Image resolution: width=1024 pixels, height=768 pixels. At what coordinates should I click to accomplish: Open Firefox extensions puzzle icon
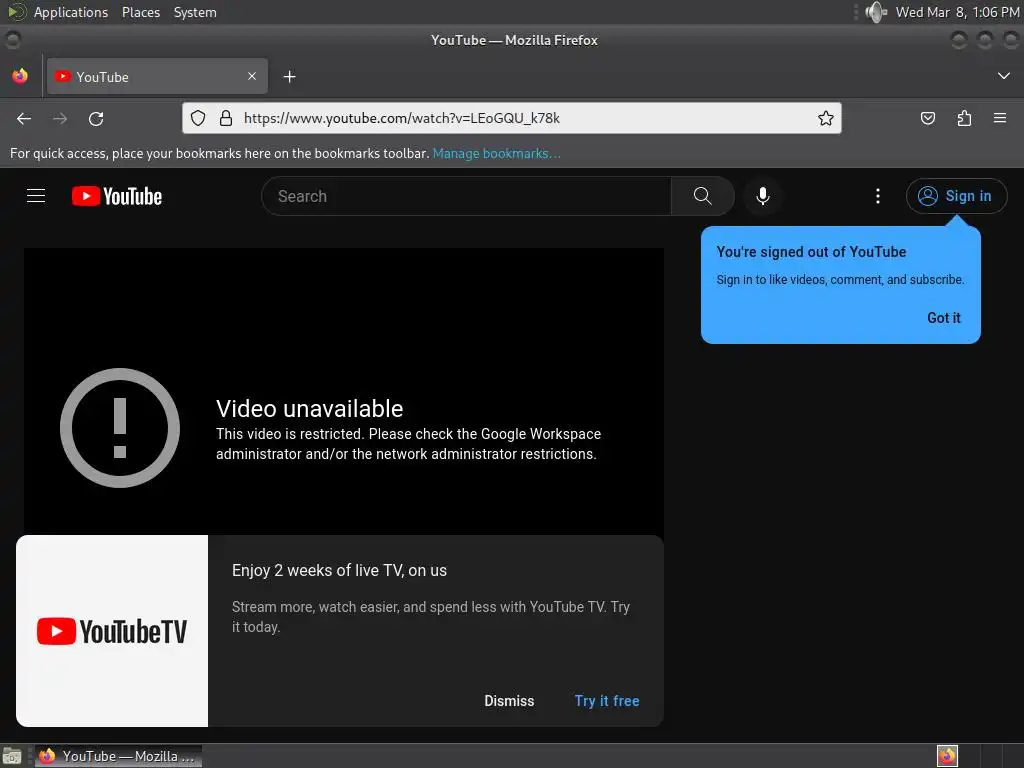click(964, 118)
